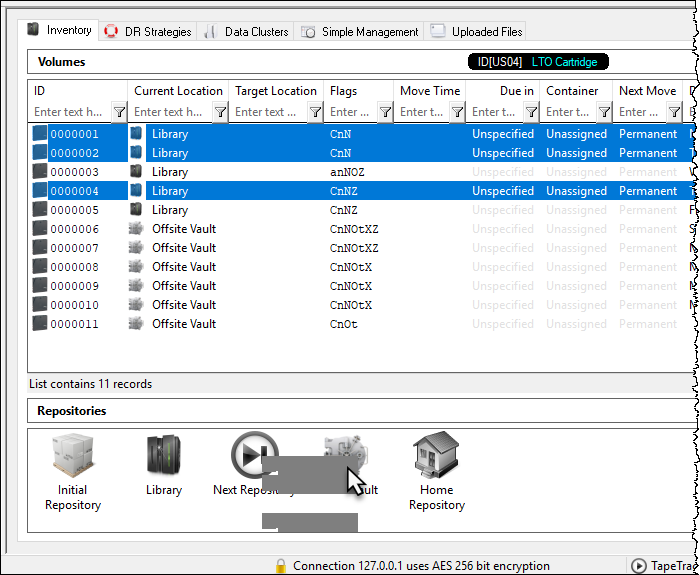Select Offsite Vault text in row 0000010

(x=184, y=304)
